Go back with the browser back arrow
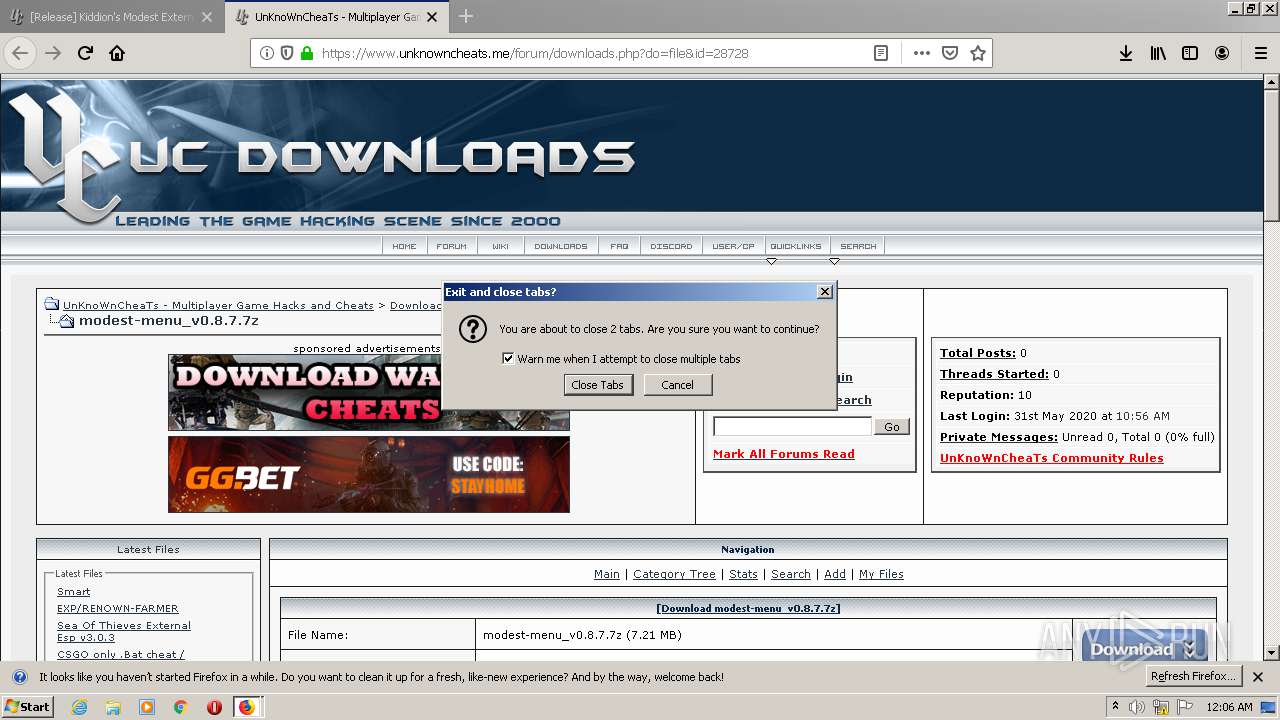The height and width of the screenshot is (720, 1280). [20, 53]
